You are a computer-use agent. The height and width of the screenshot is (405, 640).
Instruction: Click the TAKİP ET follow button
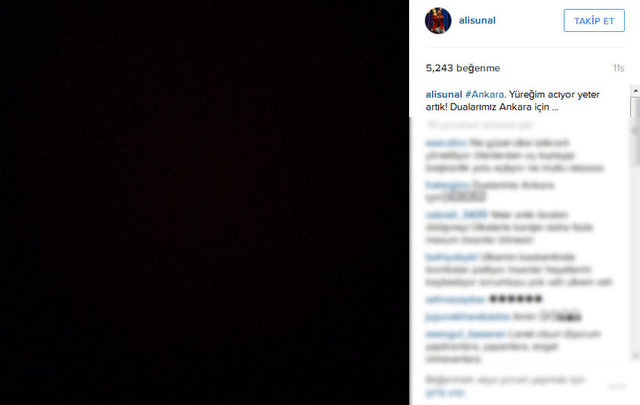[x=594, y=20]
